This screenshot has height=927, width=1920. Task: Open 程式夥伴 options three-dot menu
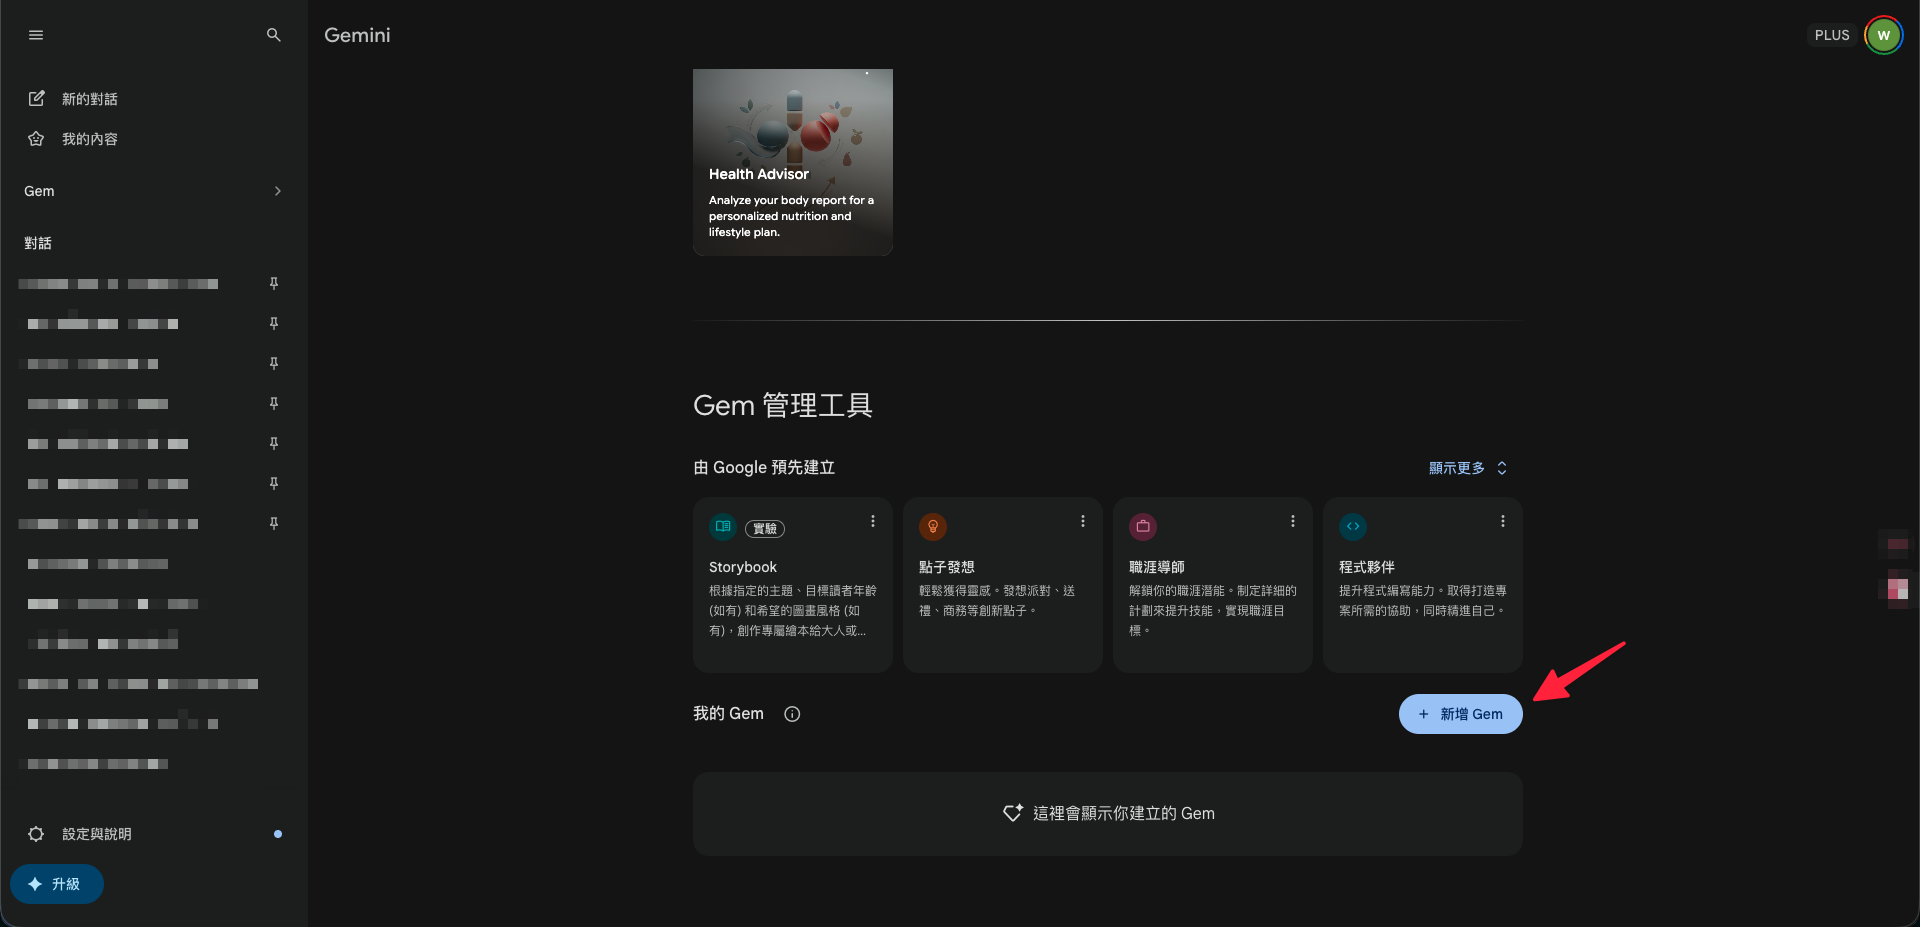1503,521
